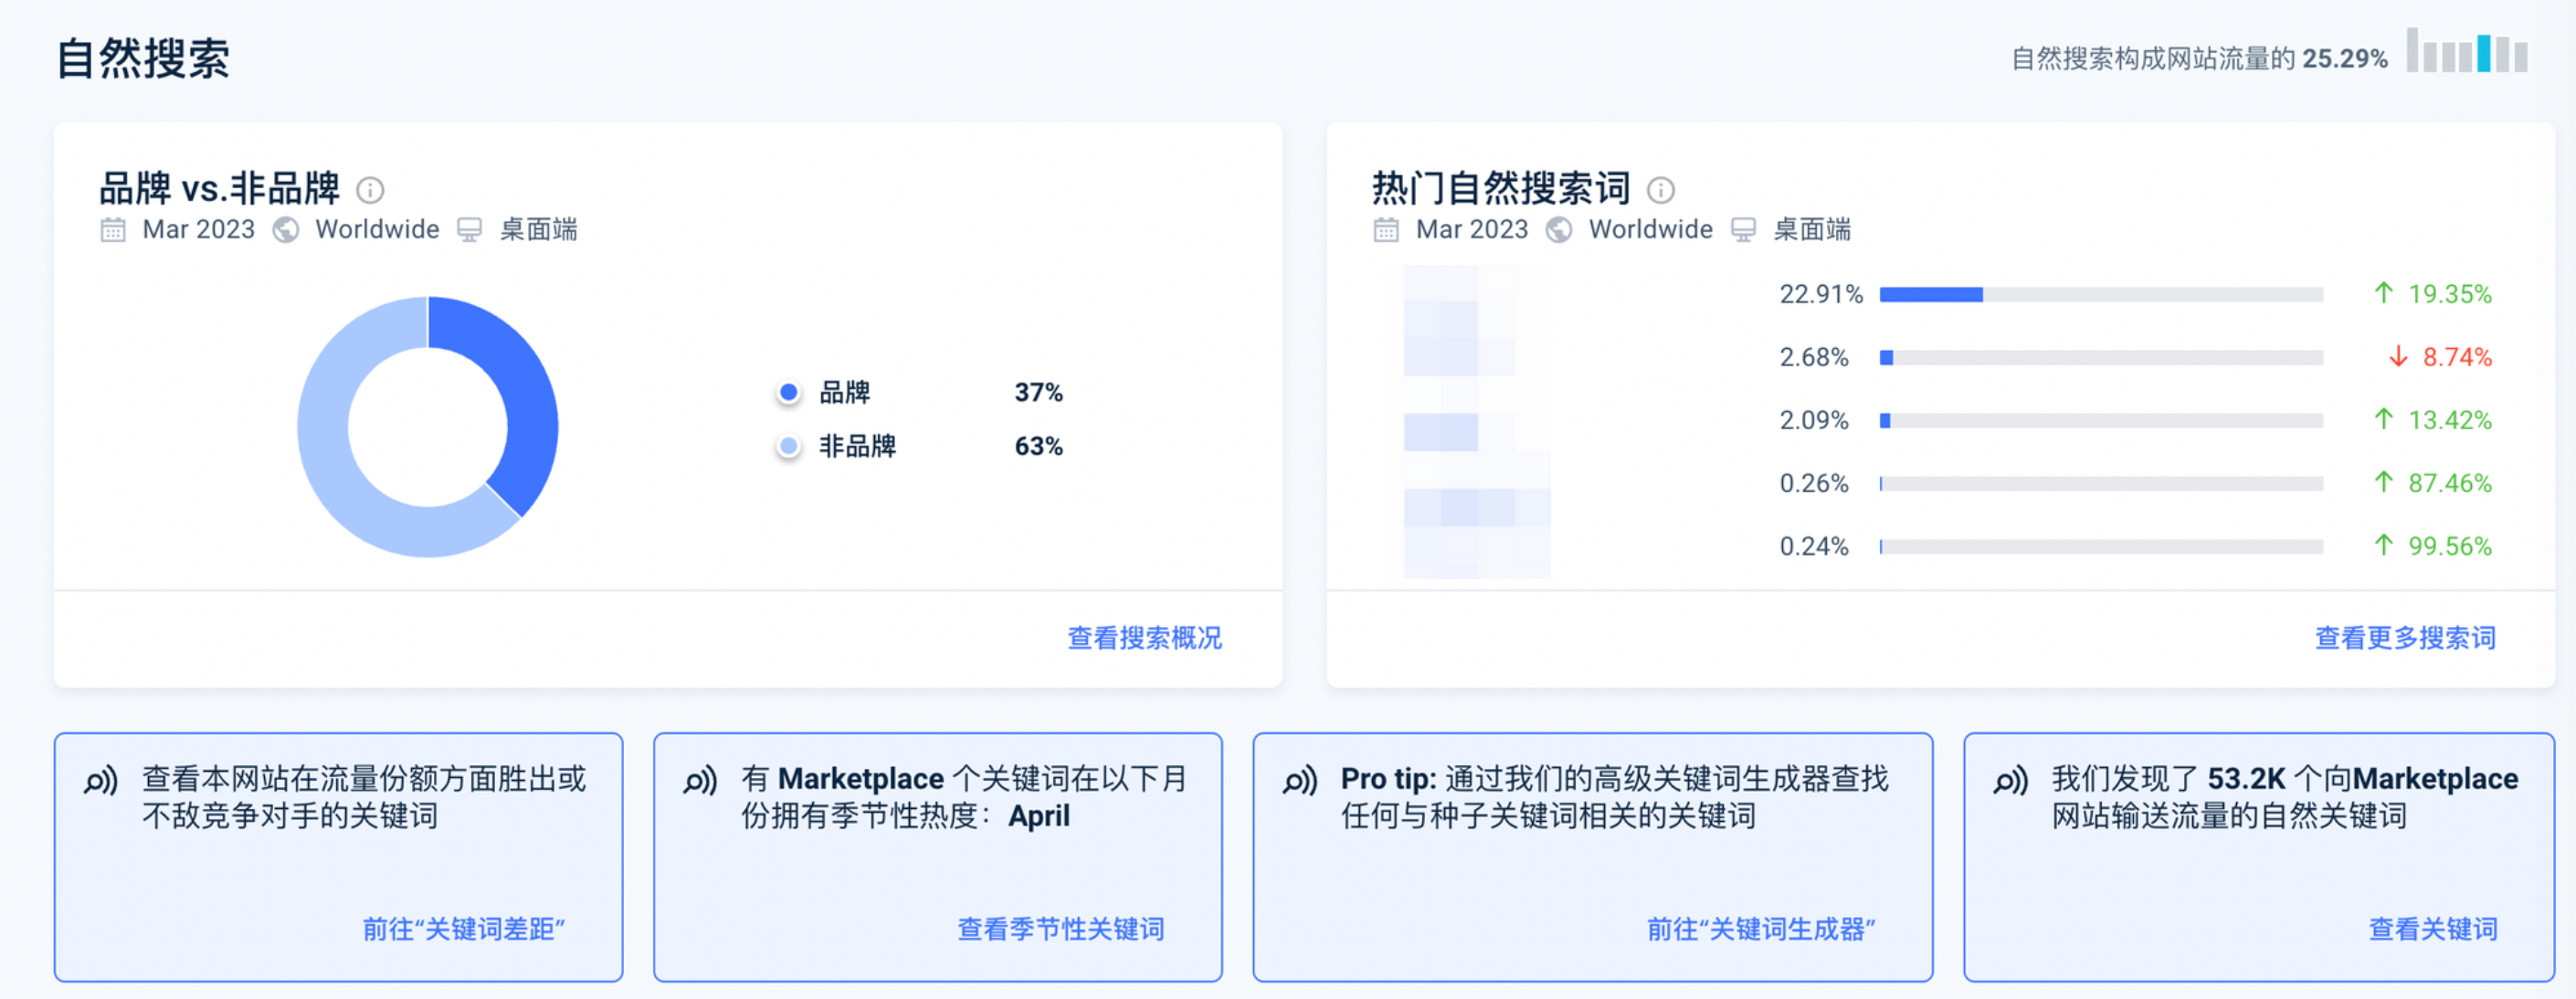Click traffic share mini bar chart at top right

[x=2467, y=50]
